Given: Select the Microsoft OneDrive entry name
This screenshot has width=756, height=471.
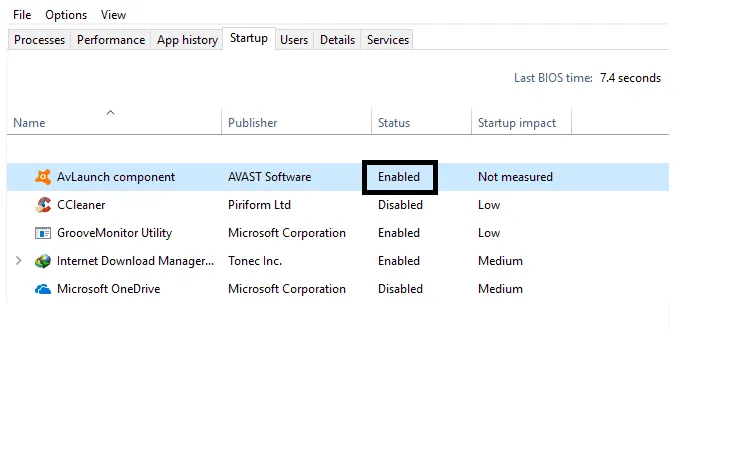Looking at the screenshot, I should (x=108, y=289).
